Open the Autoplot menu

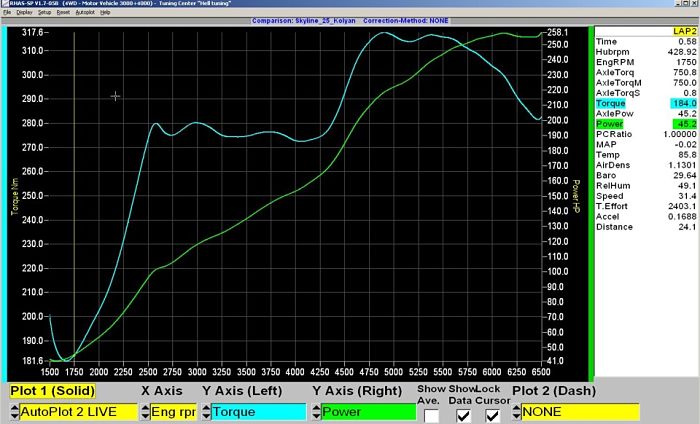(85, 12)
